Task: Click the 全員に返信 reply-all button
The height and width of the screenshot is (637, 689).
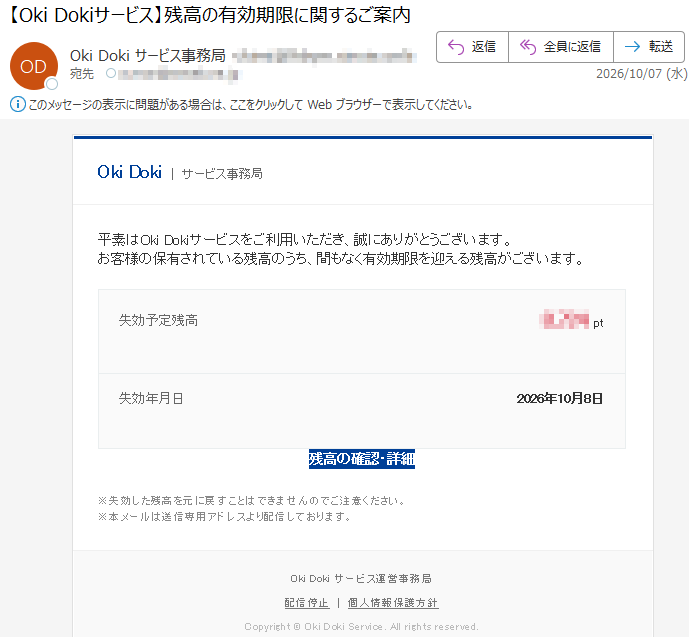Action: pyautogui.click(x=561, y=47)
